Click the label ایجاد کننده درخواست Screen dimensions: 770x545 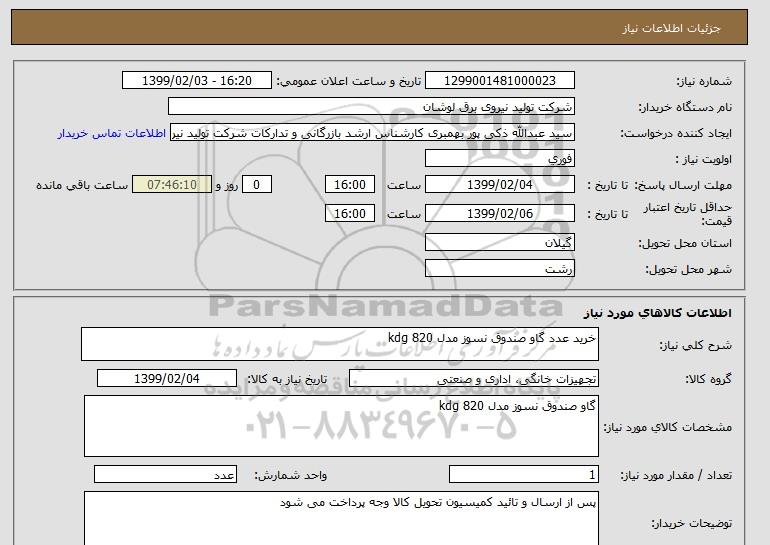[x=676, y=134]
